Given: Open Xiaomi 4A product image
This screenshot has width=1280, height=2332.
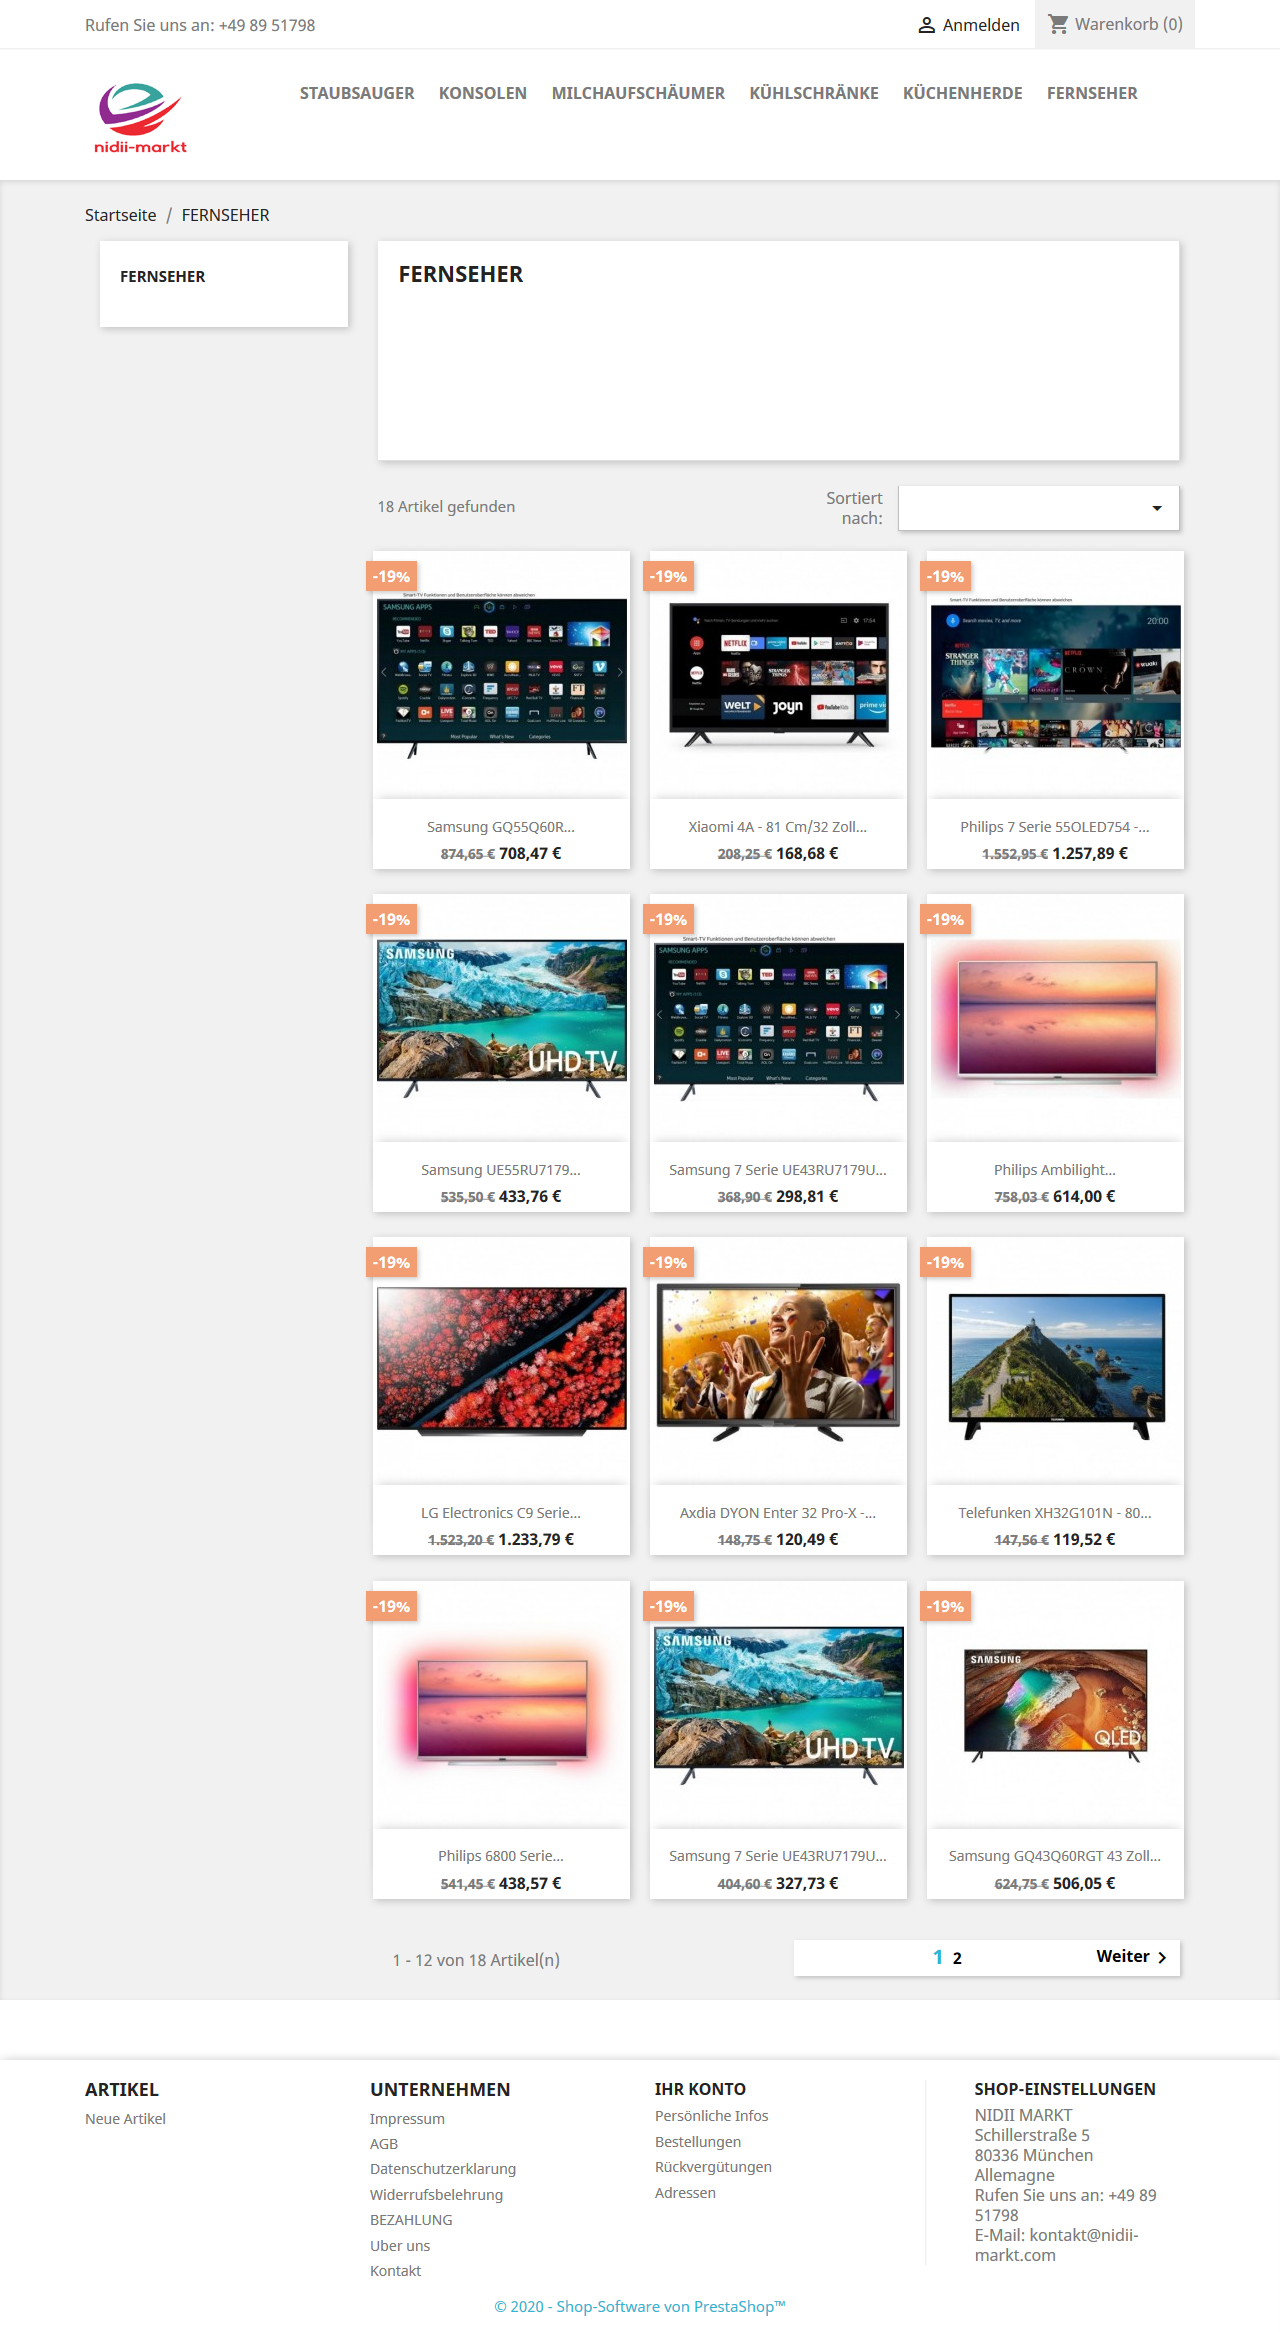Looking at the screenshot, I should 779,675.
